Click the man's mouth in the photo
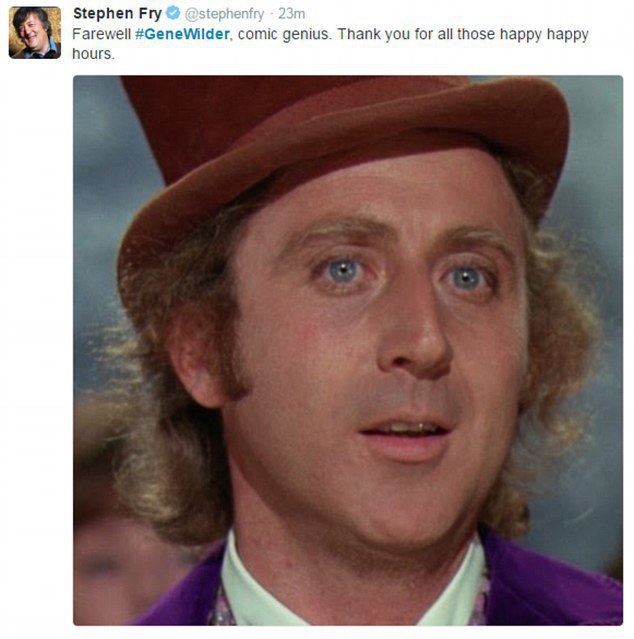 403,440
